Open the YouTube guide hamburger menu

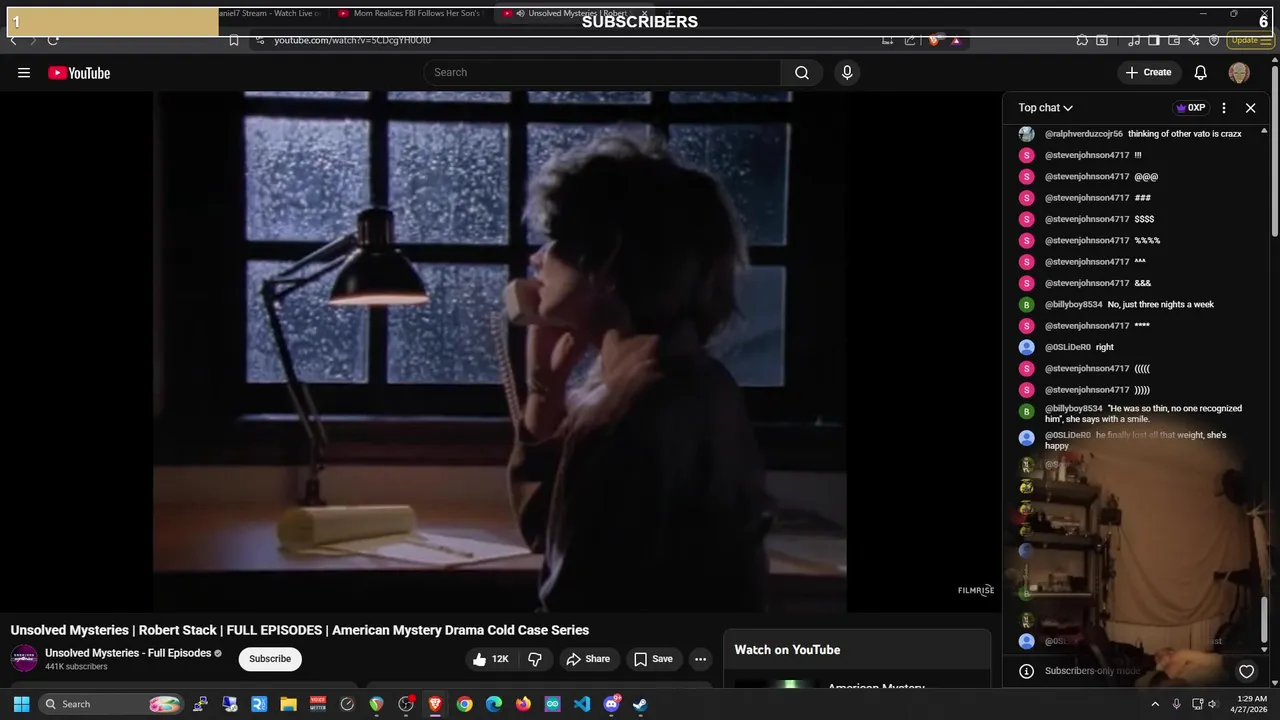click(24, 73)
